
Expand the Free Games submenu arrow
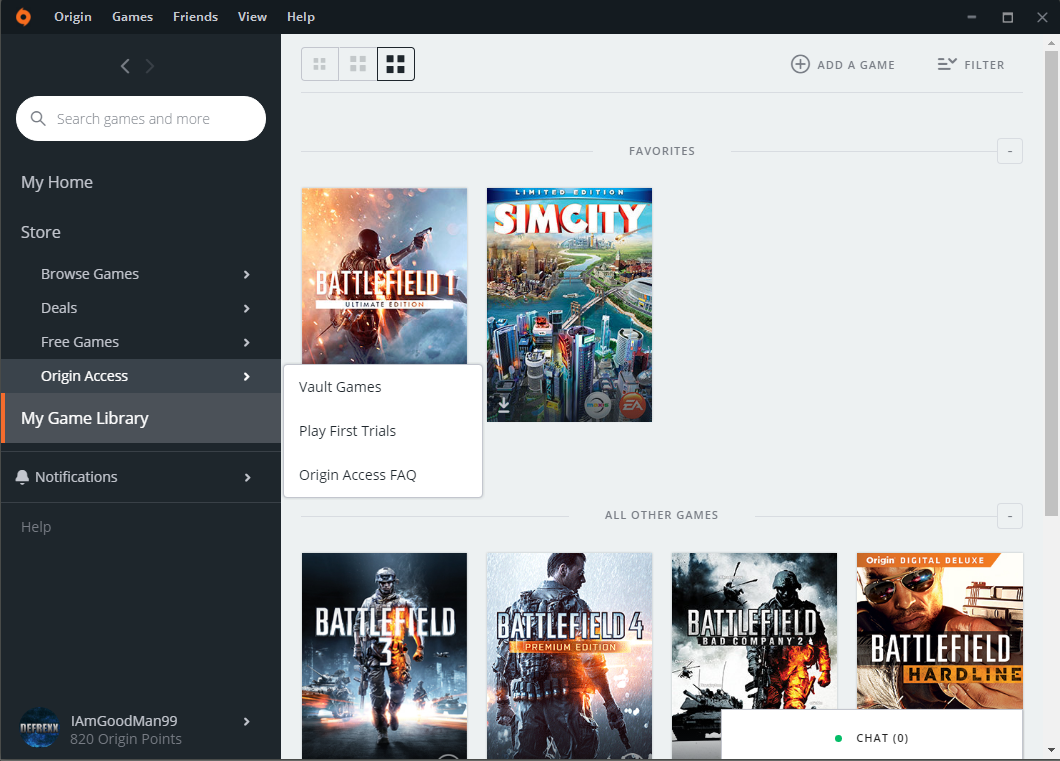pyautogui.click(x=247, y=343)
